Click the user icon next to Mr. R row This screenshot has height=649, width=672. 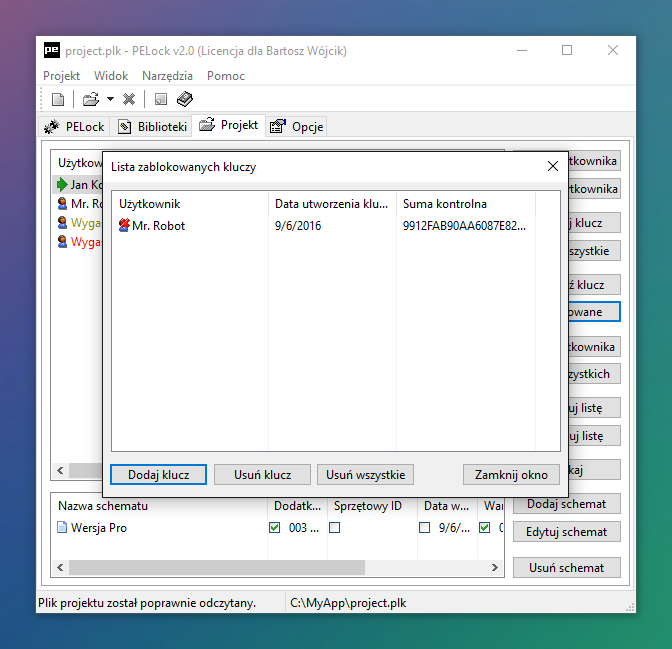tap(63, 203)
